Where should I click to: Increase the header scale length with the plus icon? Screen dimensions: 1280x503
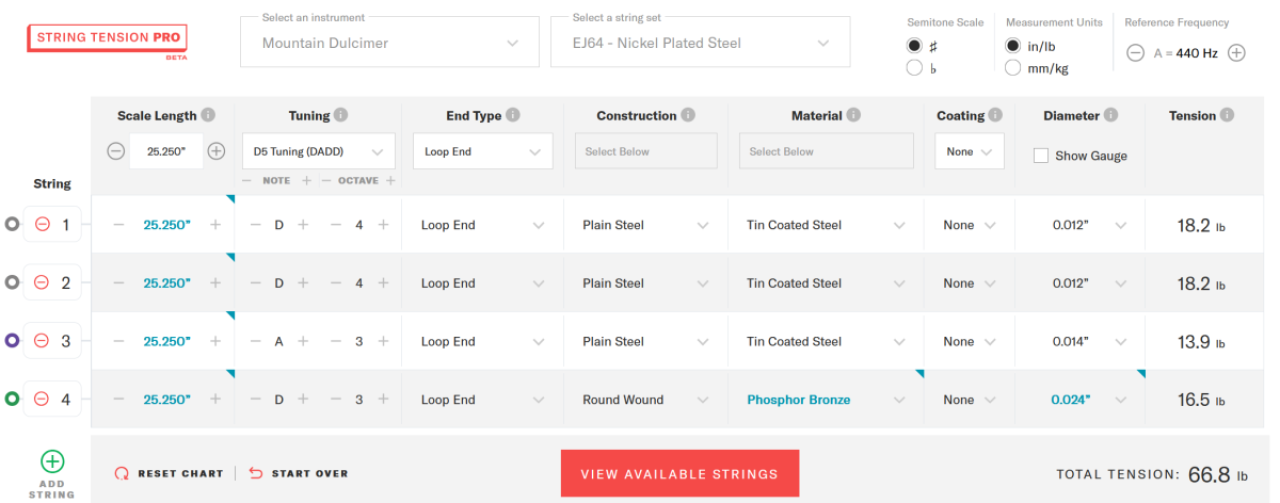point(216,152)
